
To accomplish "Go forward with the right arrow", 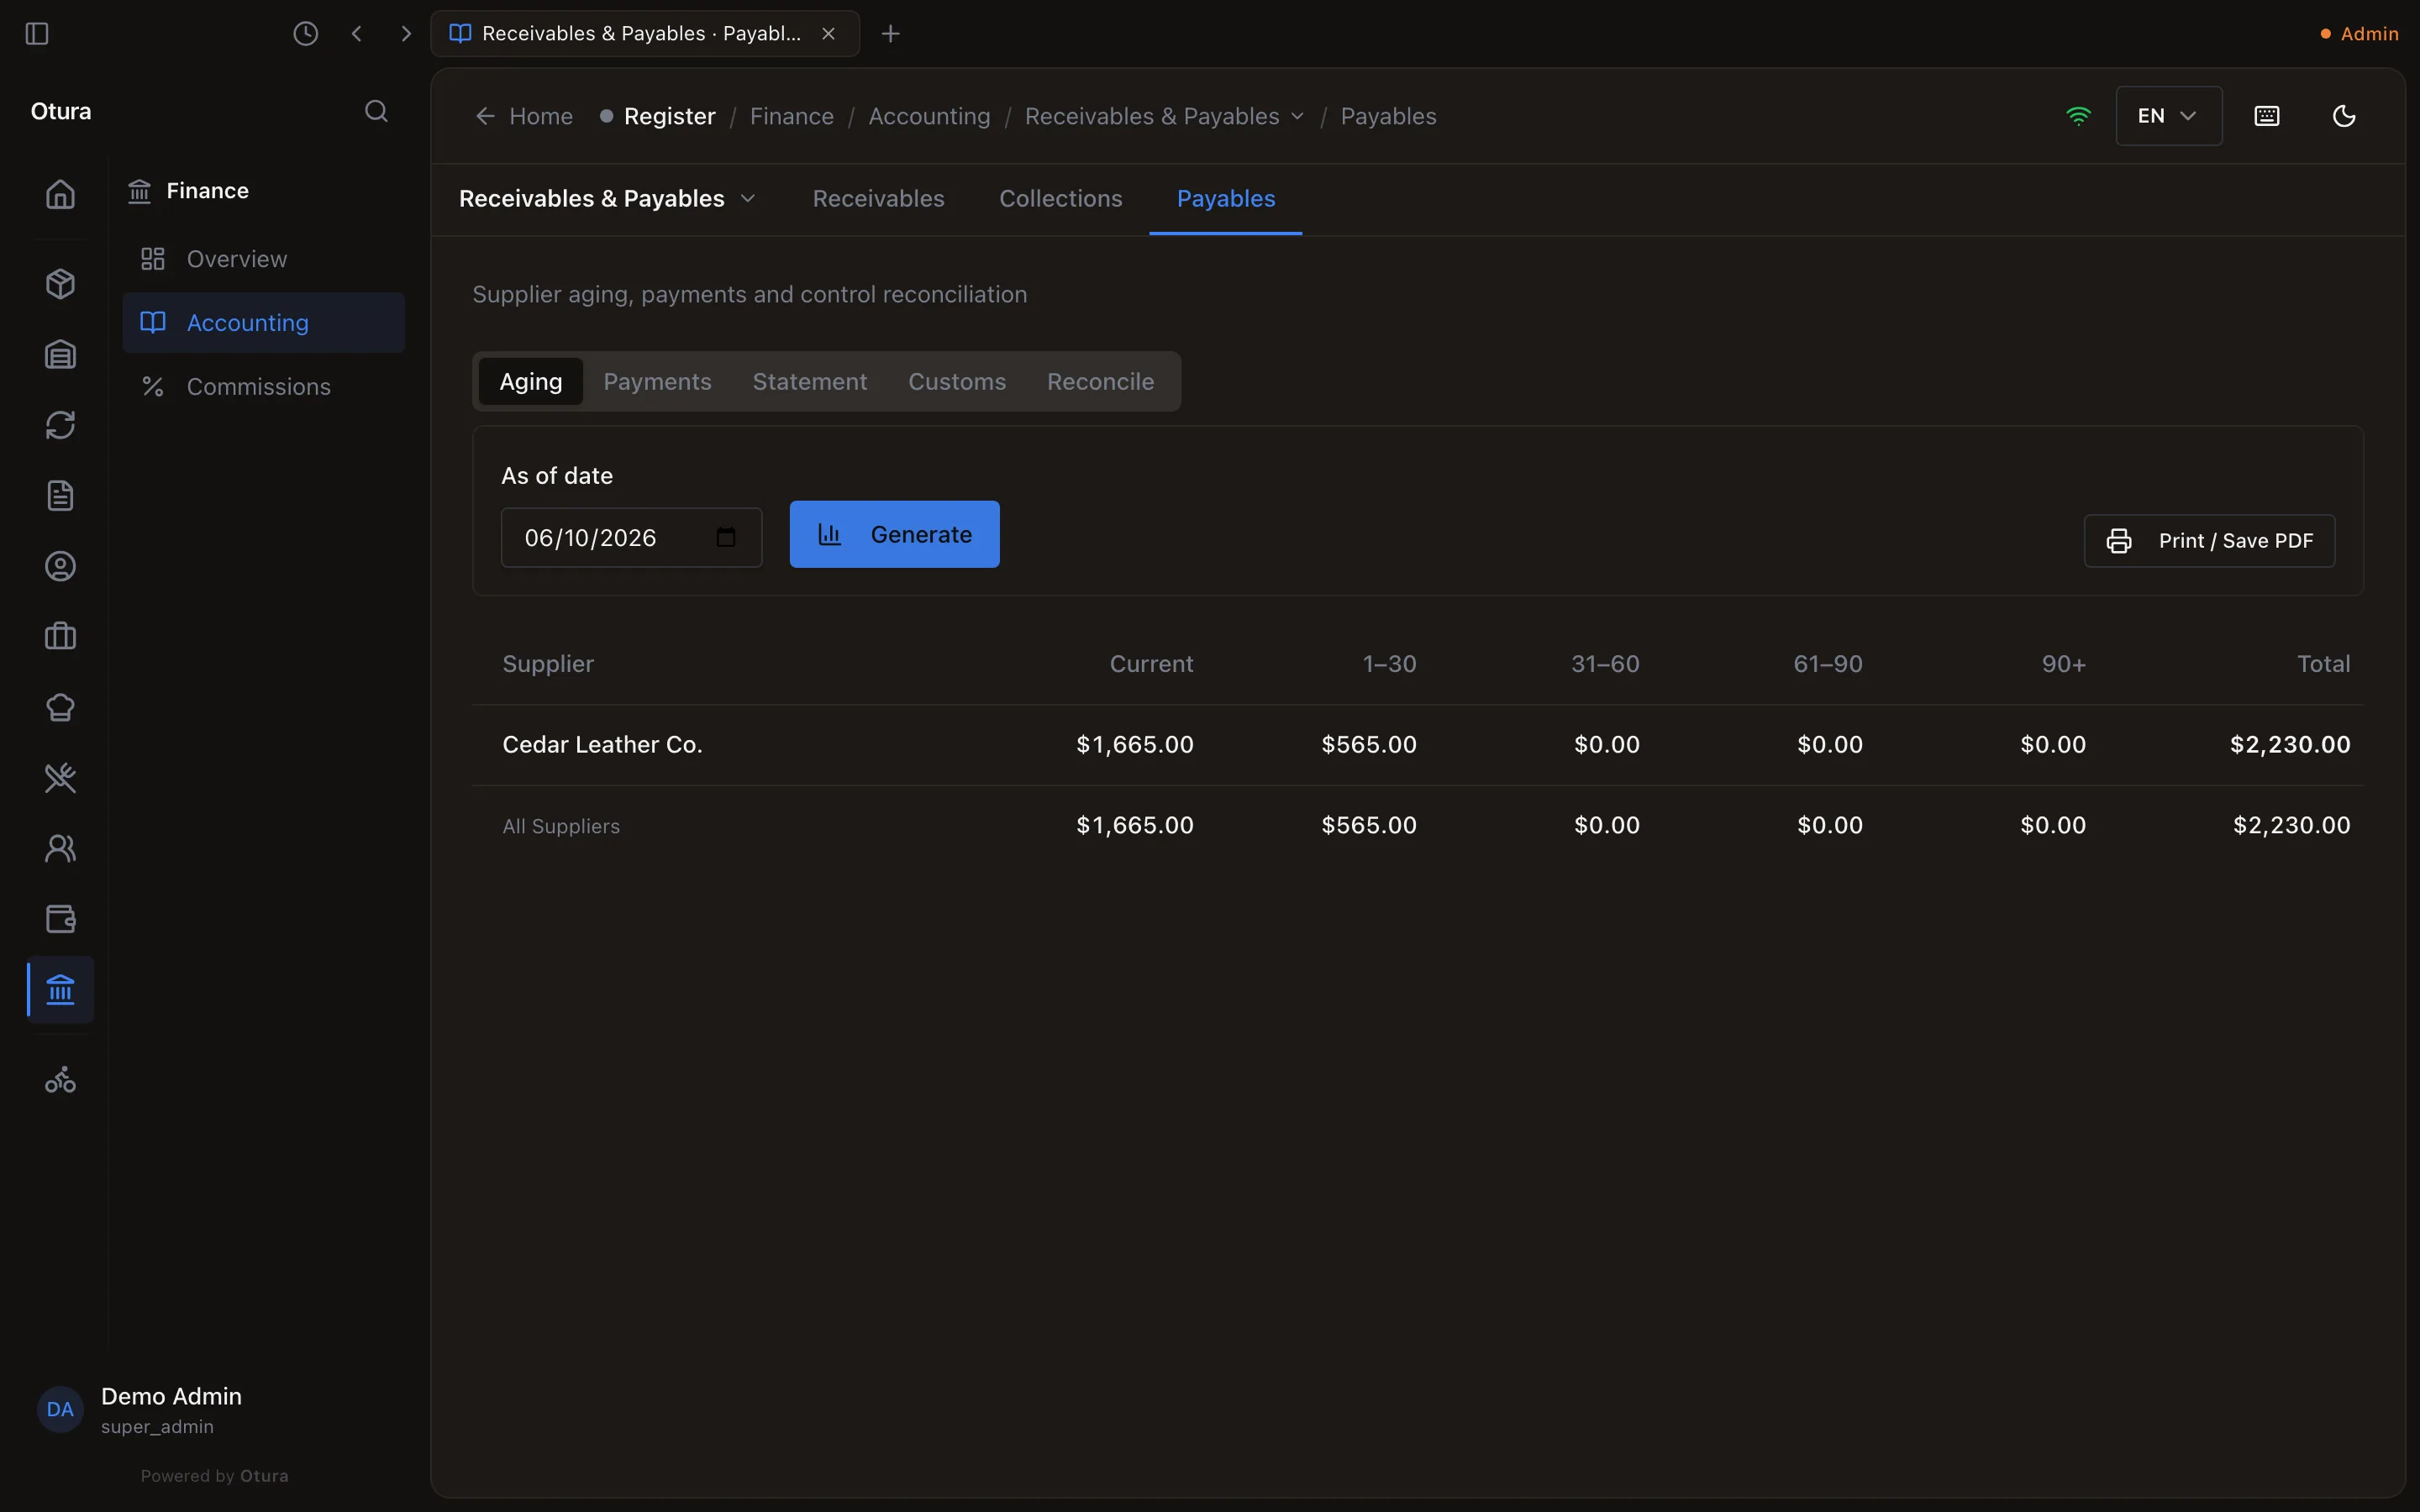I will (x=405, y=34).
